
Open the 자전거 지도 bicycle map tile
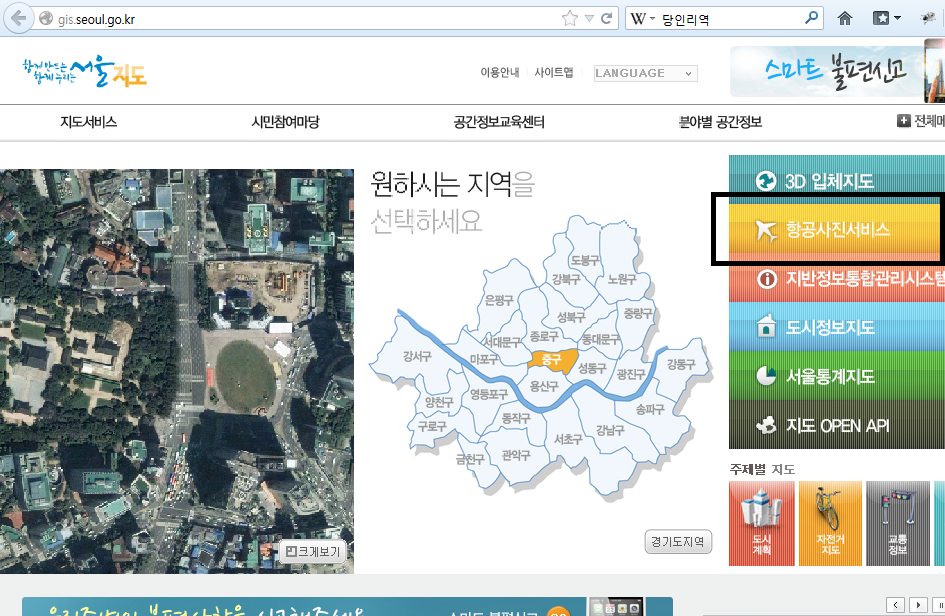point(829,522)
